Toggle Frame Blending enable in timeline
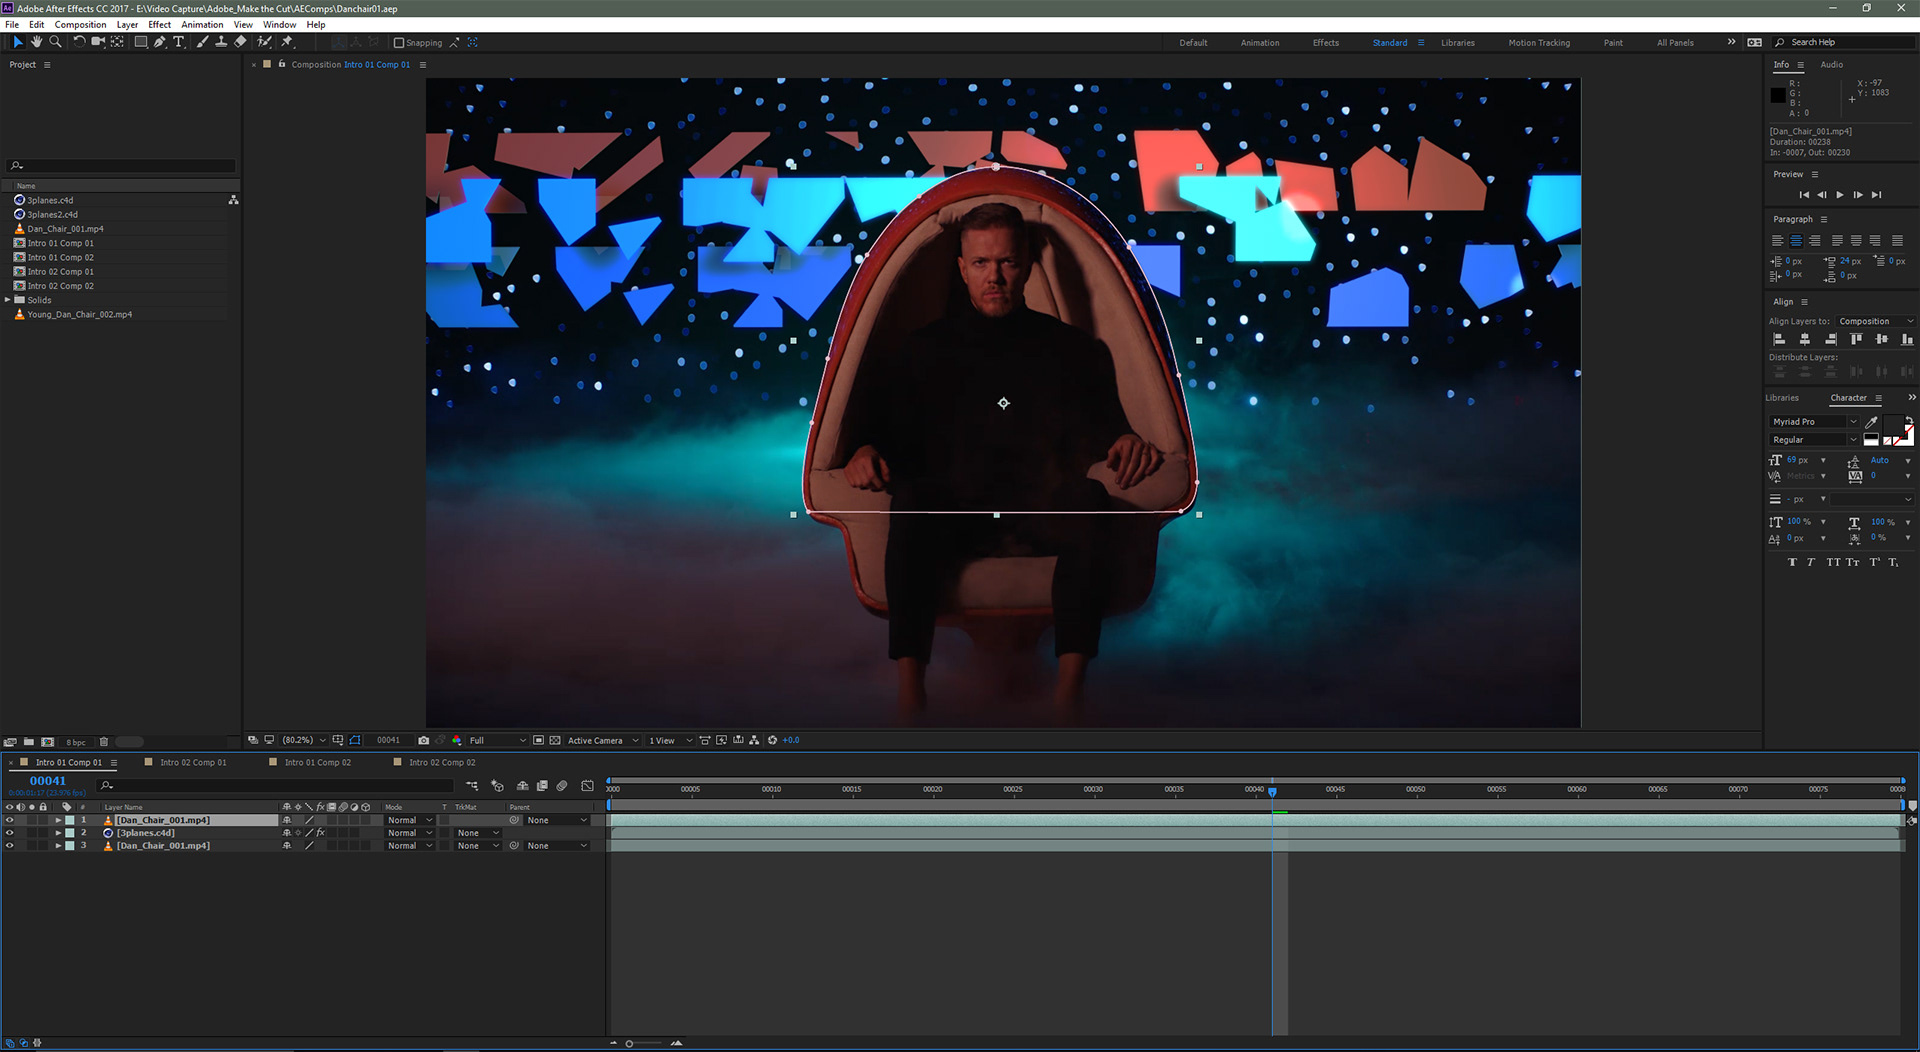Screen dimensions: 1920x1052 click(542, 786)
